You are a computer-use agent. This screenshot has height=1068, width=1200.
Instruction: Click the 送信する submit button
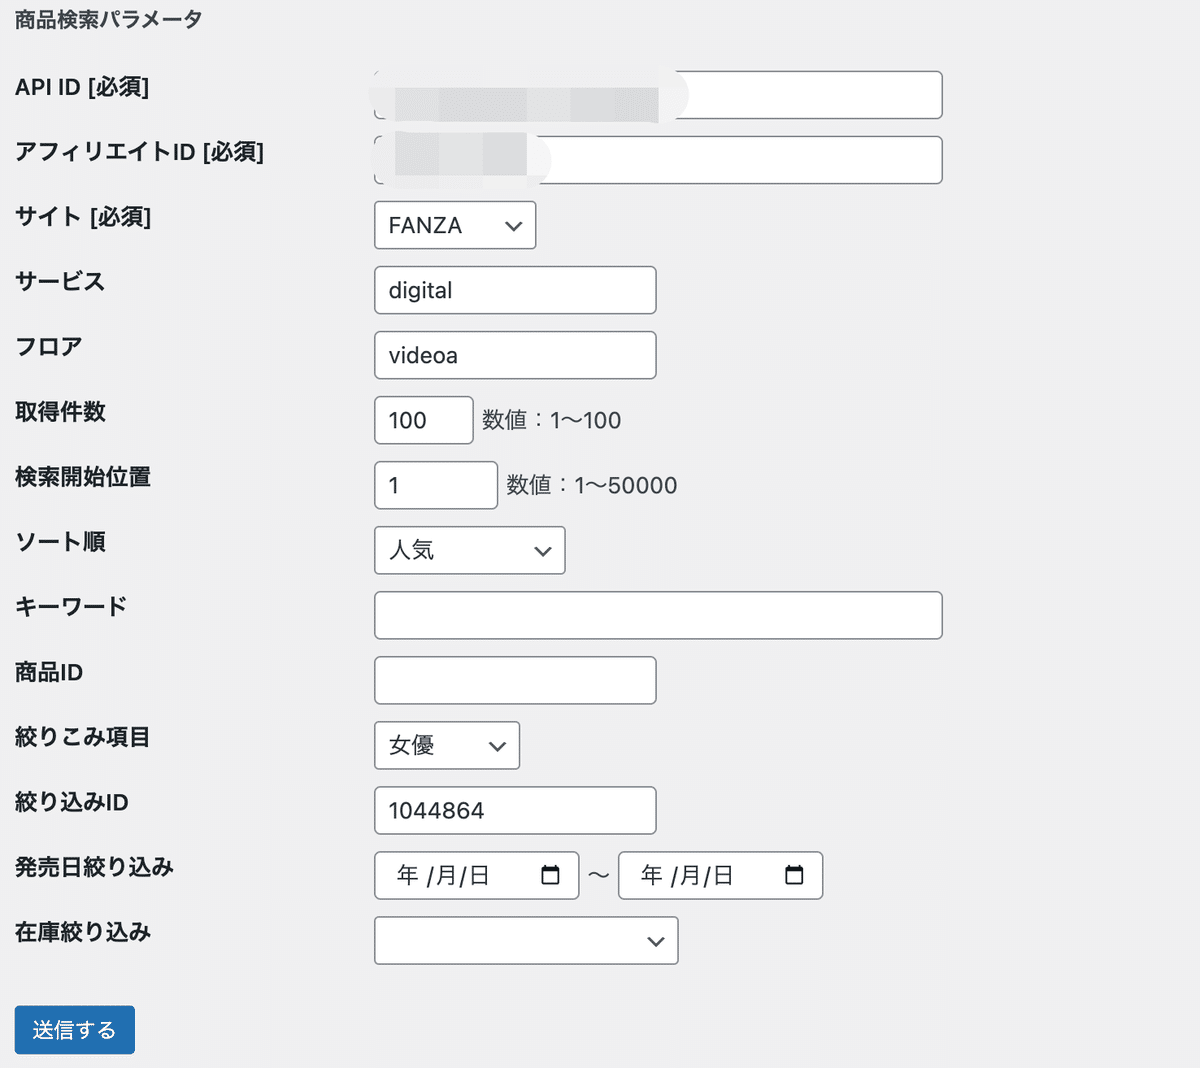74,1029
